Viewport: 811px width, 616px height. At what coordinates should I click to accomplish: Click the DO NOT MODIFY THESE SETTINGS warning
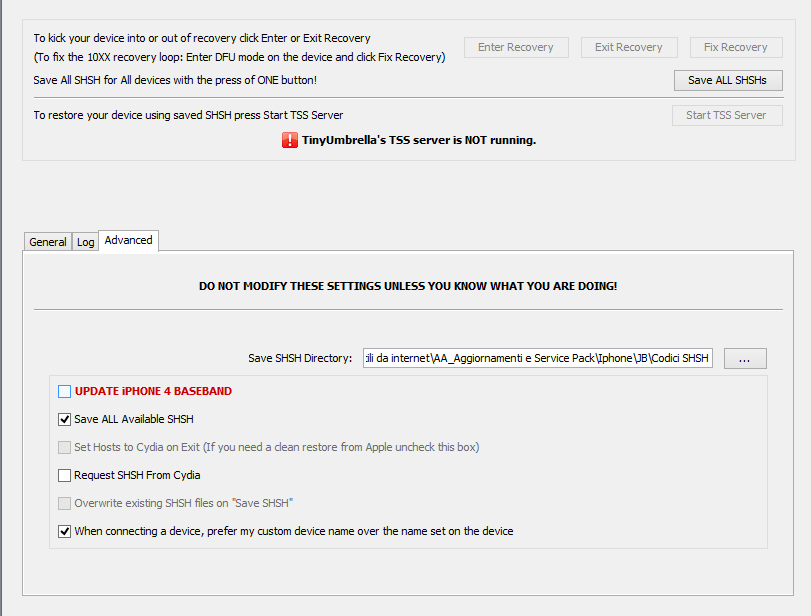(x=408, y=286)
